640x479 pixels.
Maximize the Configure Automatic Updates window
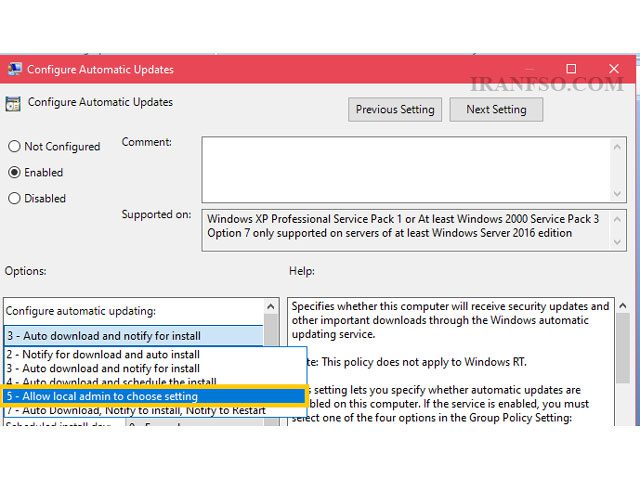pyautogui.click(x=571, y=69)
